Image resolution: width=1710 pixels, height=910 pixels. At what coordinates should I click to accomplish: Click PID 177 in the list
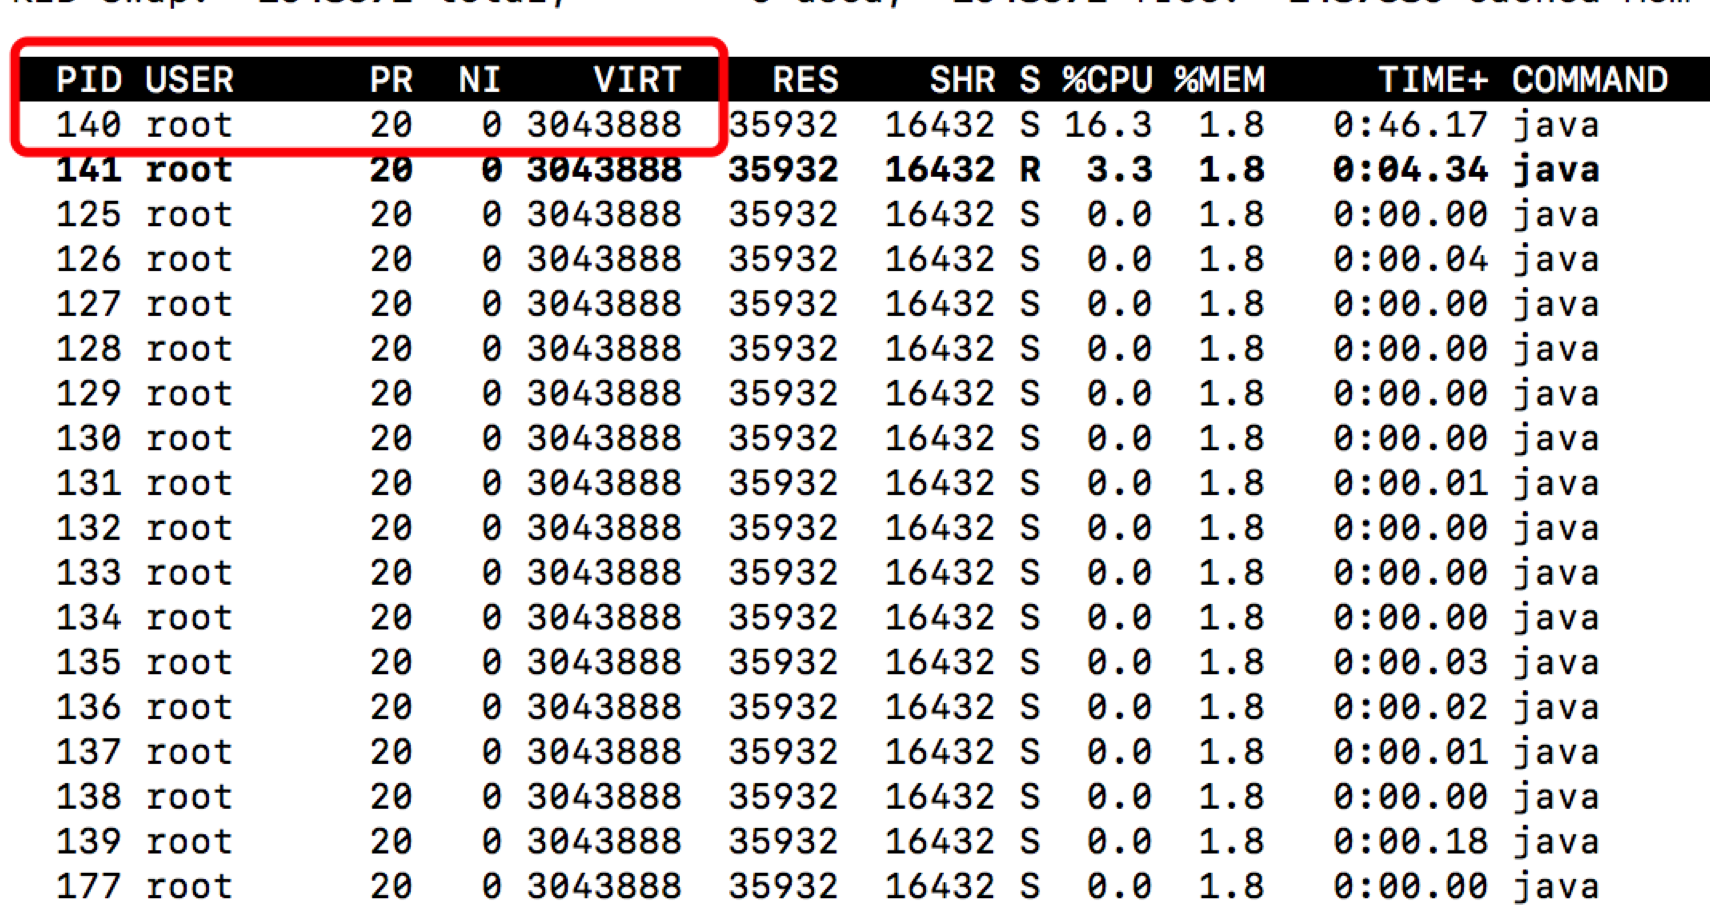point(89,886)
